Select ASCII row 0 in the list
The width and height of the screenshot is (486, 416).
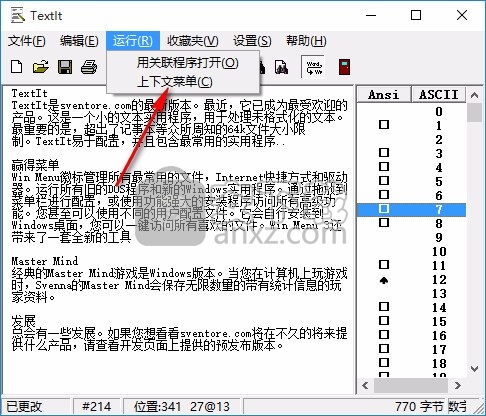click(x=411, y=111)
